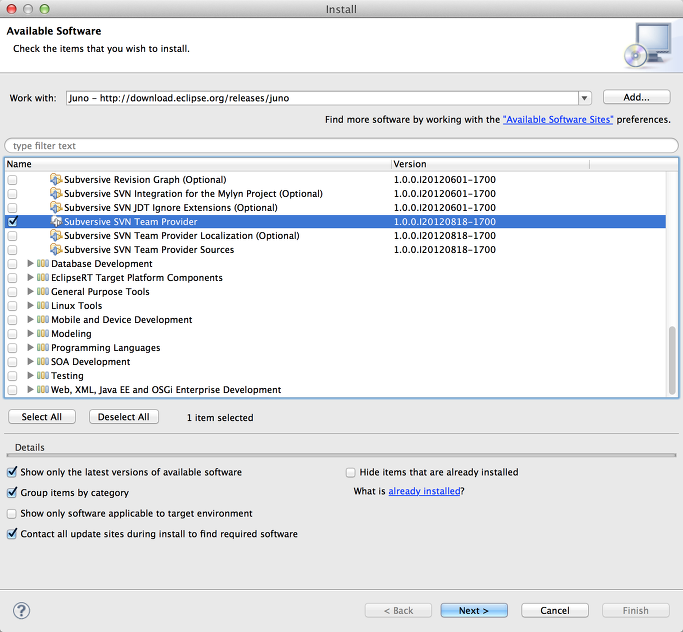Select Subversive SVN Team Provider Localization row
The height and width of the screenshot is (632, 683).
click(x=335, y=235)
